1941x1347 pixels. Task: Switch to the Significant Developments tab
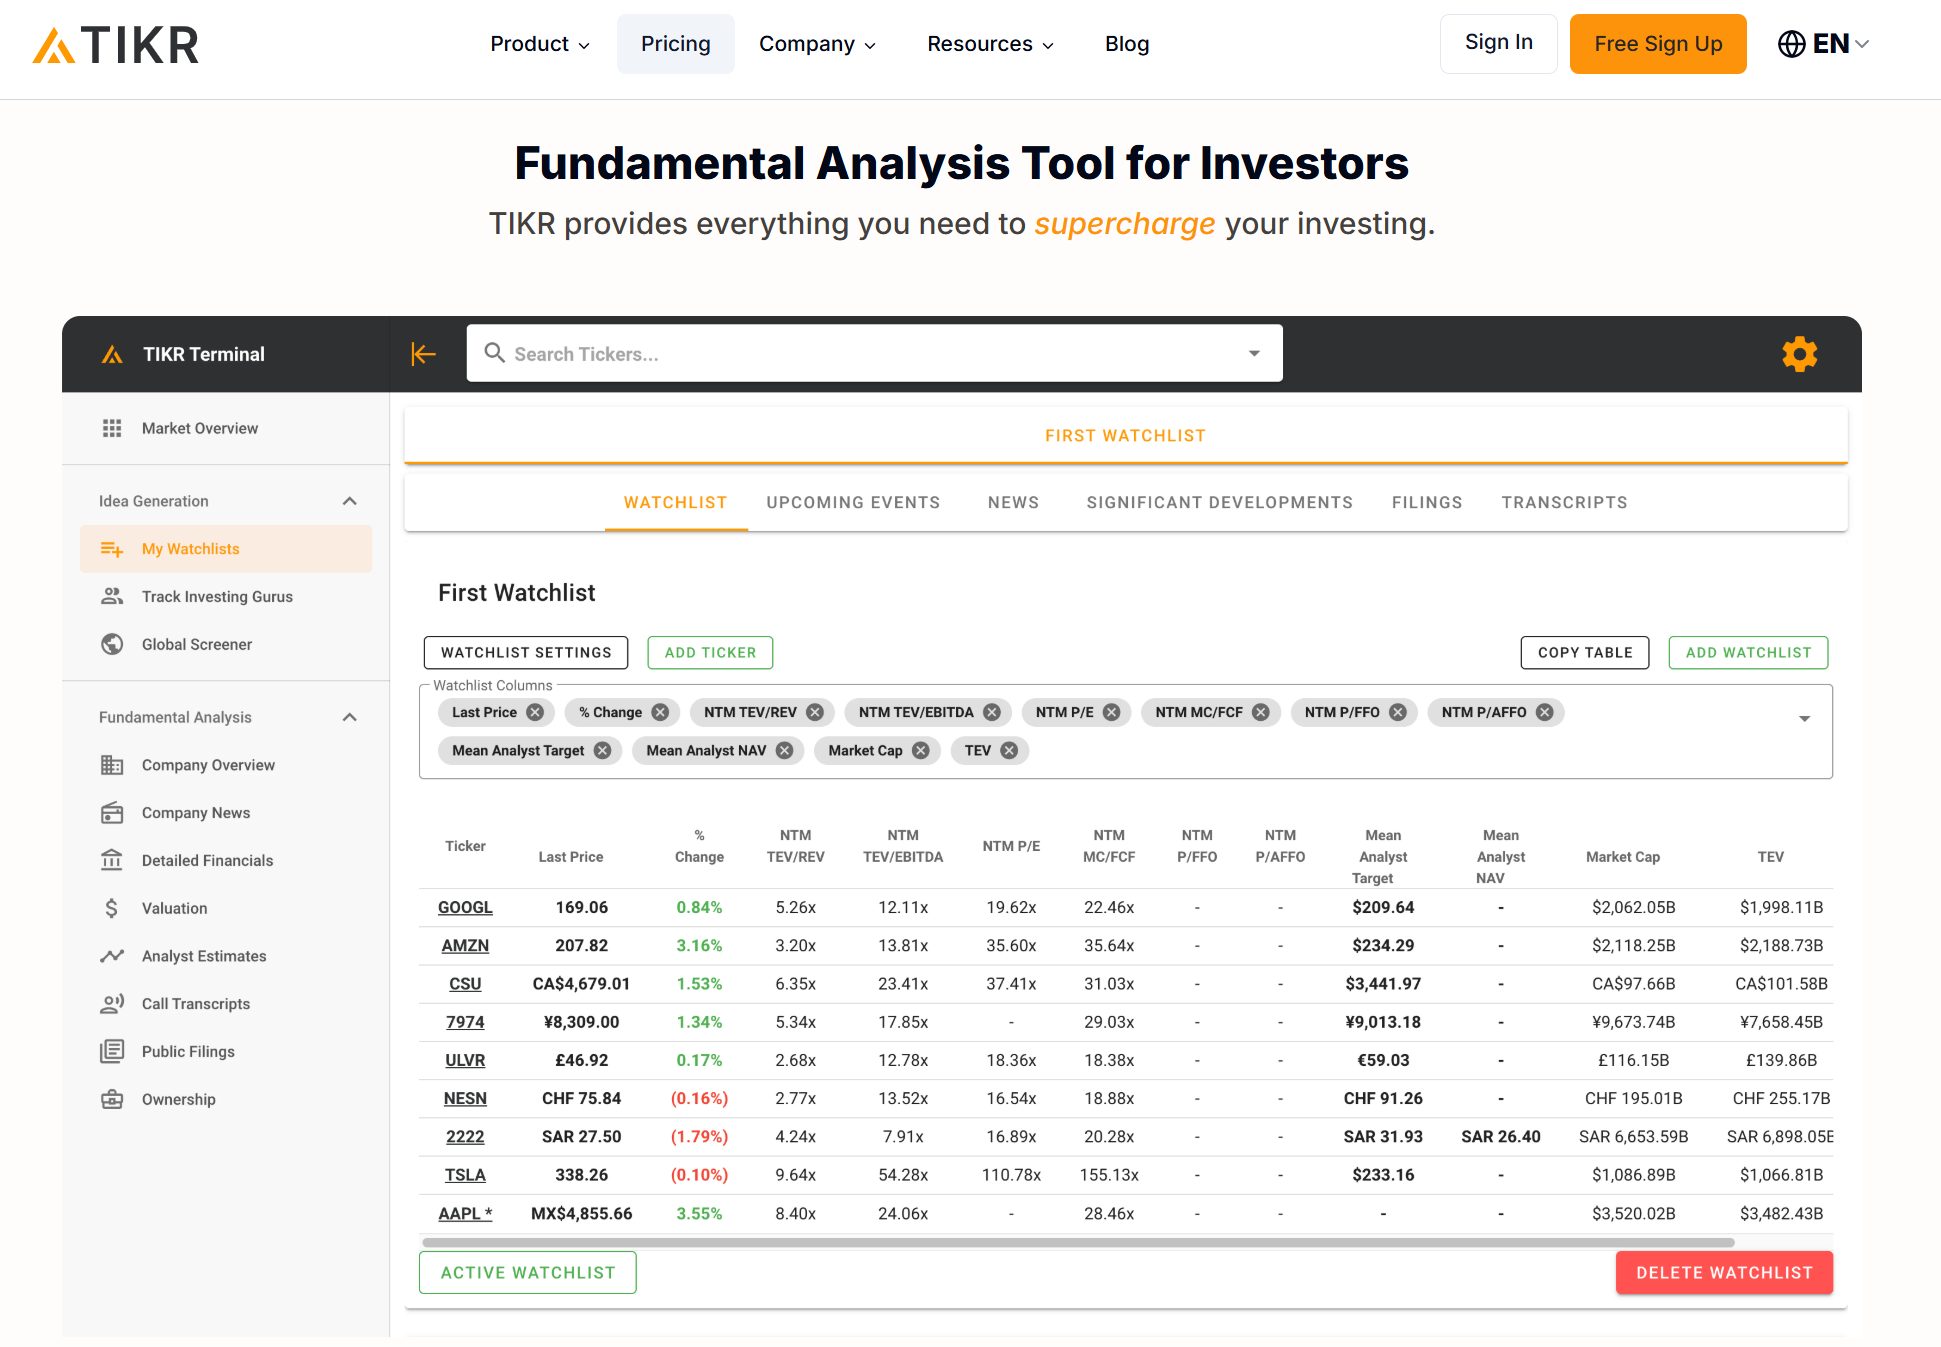click(1219, 503)
